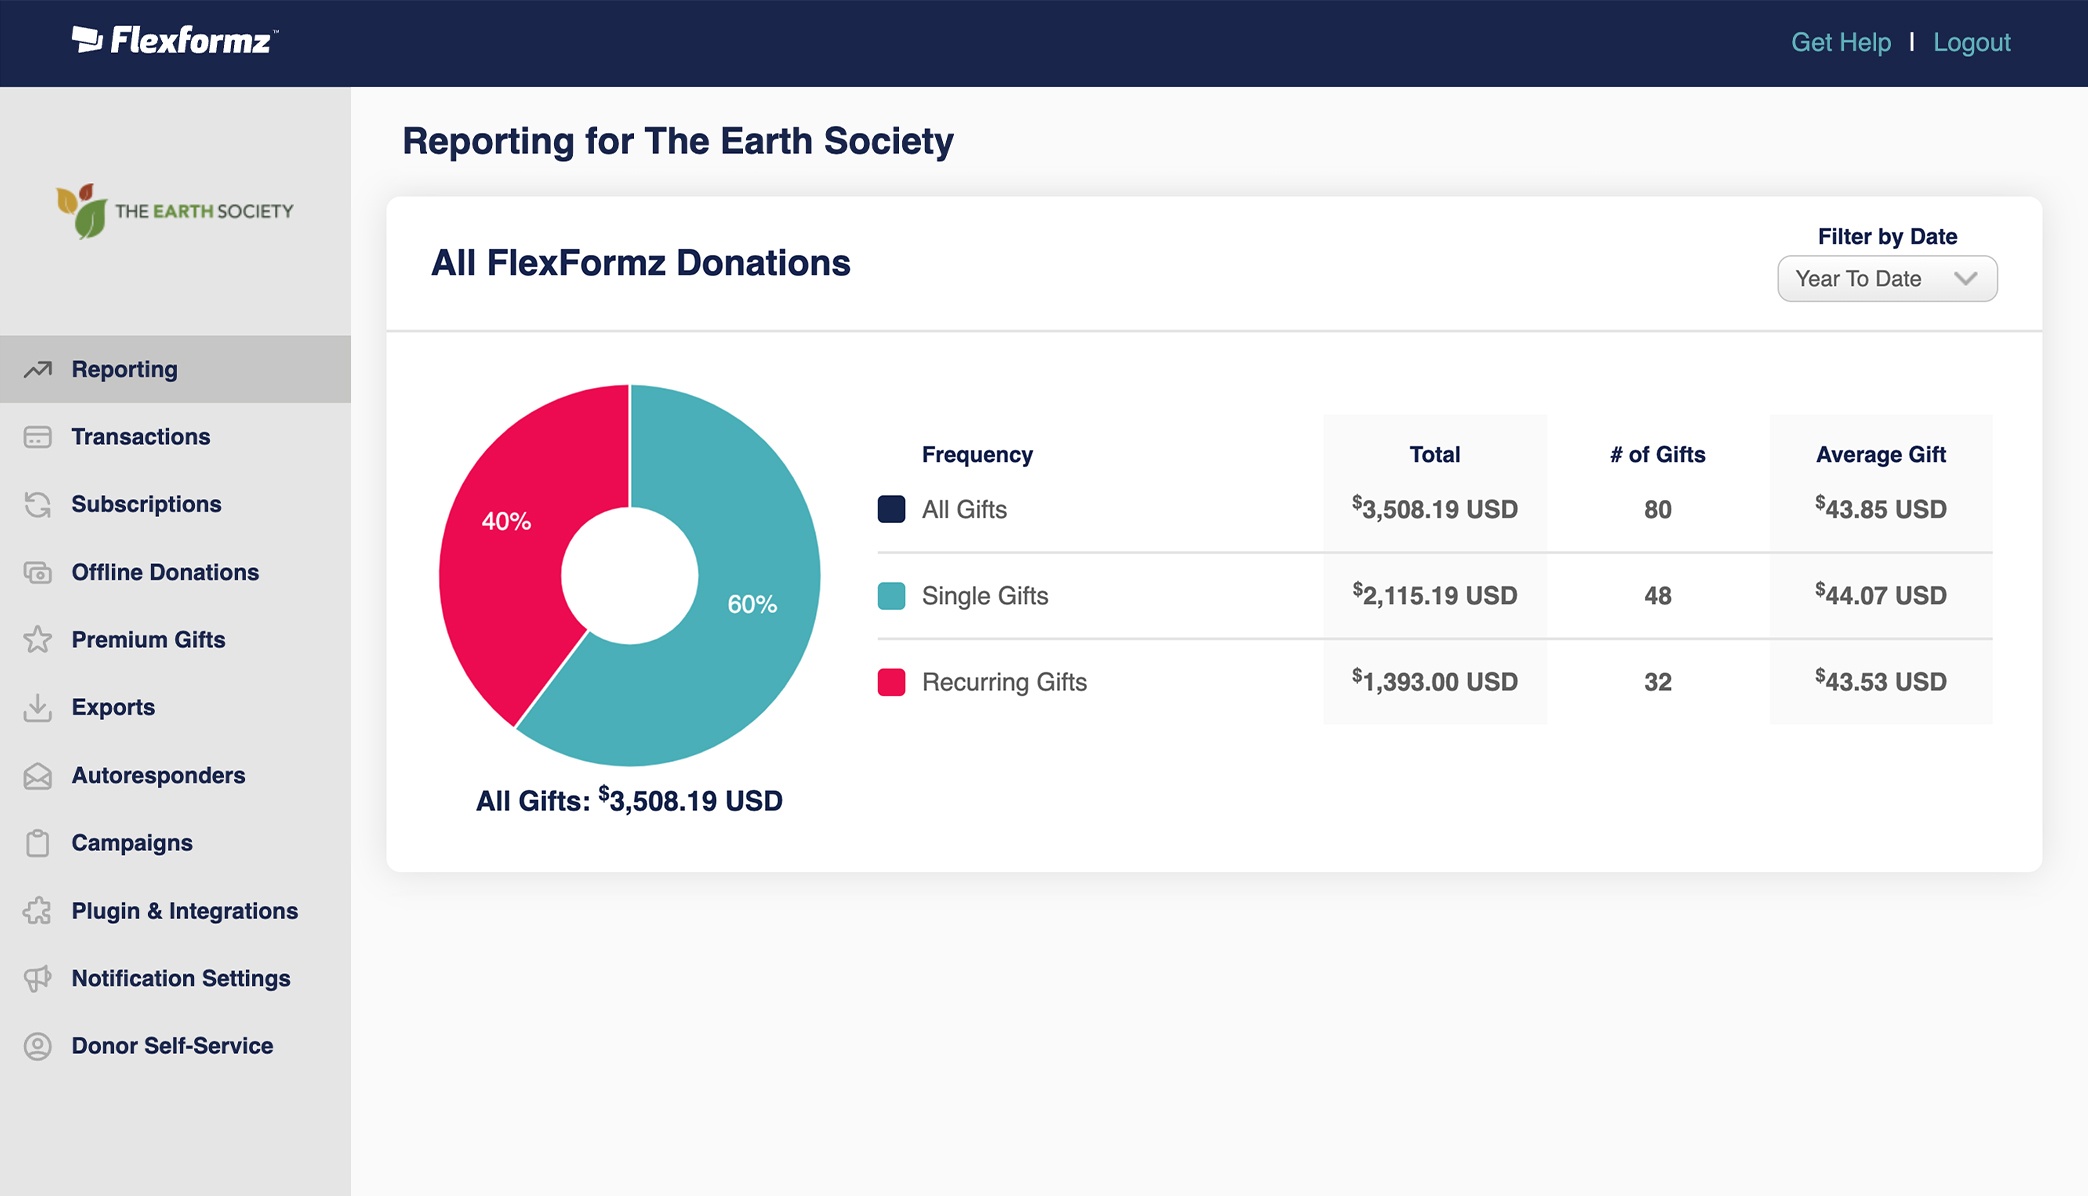Click the Transactions card icon
2088x1196 pixels.
coord(38,437)
